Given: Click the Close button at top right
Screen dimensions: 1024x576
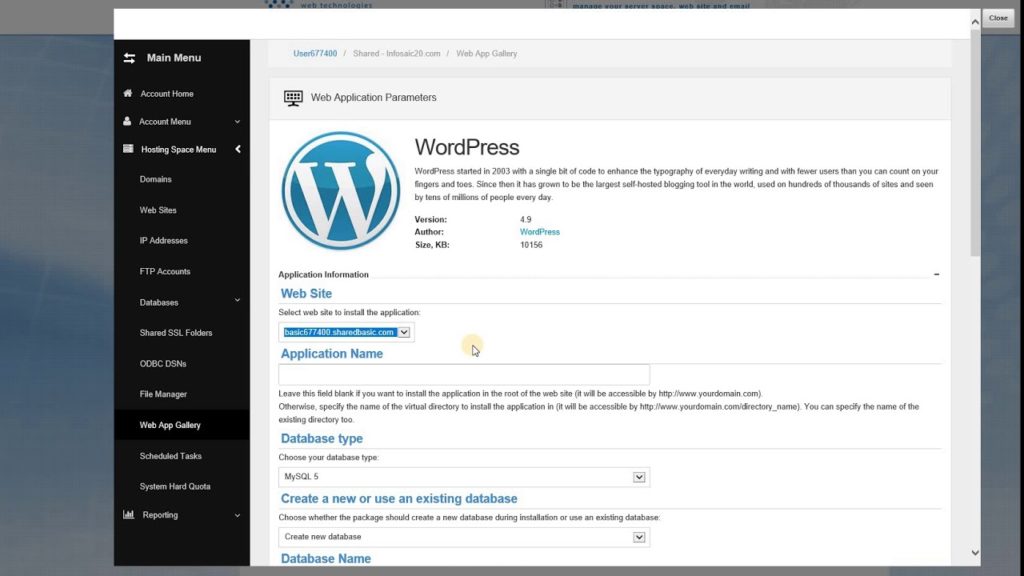Looking at the screenshot, I should tap(998, 18).
